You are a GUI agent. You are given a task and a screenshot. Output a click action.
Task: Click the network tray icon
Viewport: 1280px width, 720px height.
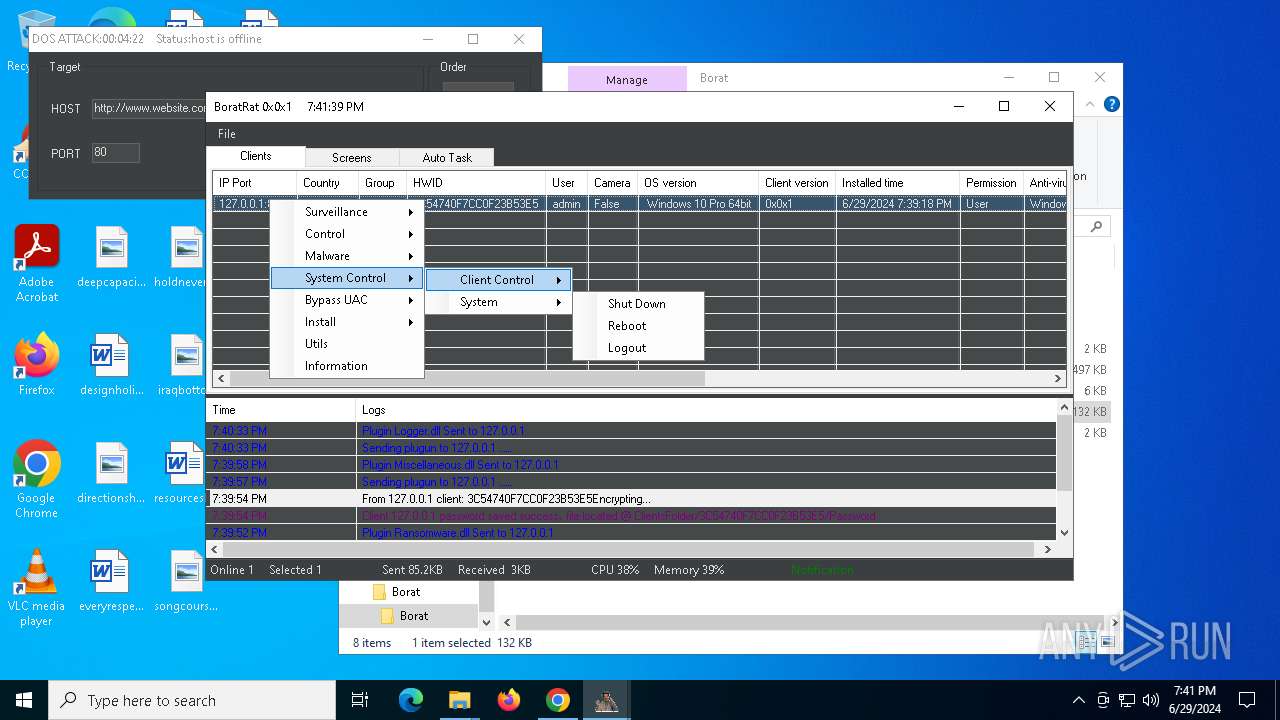(1127, 700)
